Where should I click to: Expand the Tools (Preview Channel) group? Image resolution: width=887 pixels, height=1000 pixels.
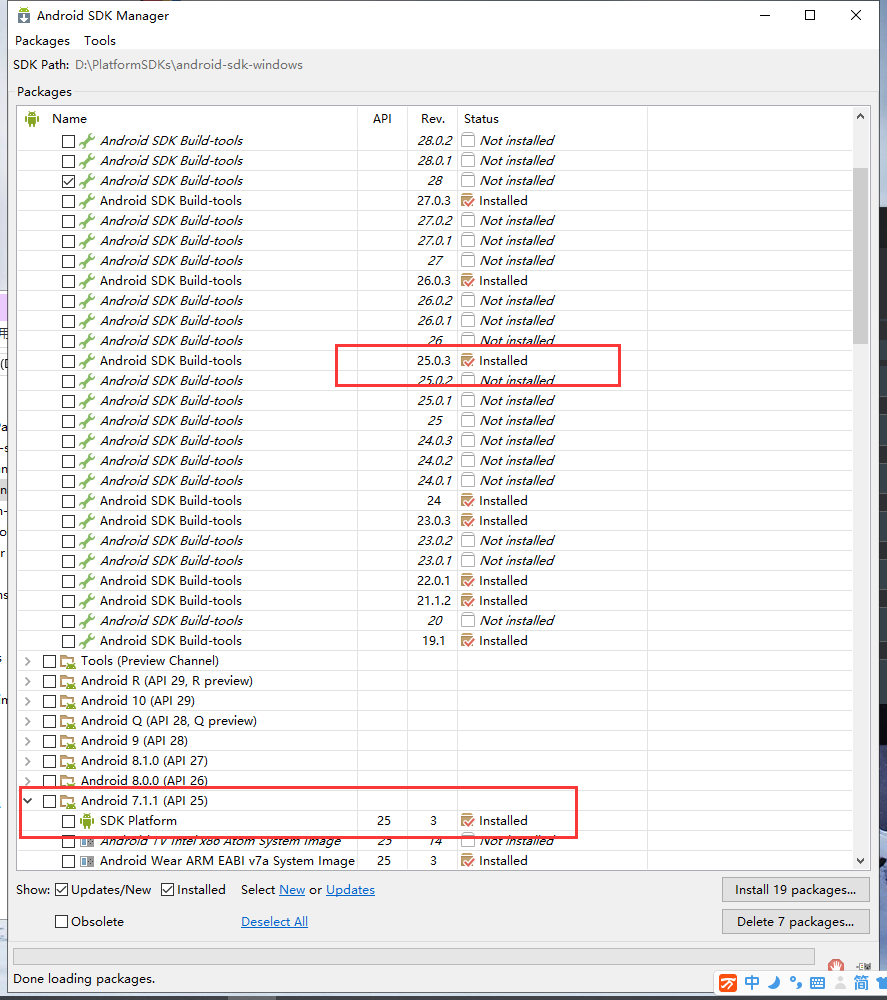pyautogui.click(x=27, y=661)
